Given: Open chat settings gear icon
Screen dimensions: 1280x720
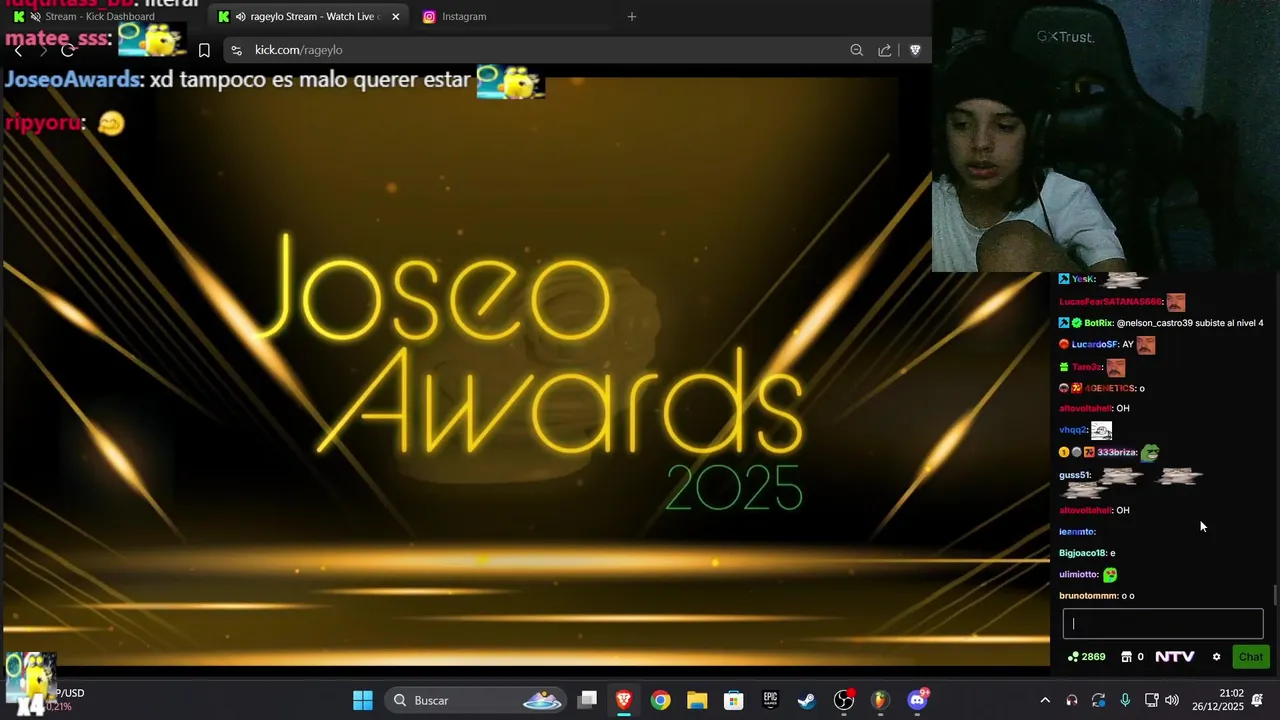Looking at the screenshot, I should pyautogui.click(x=1216, y=657).
